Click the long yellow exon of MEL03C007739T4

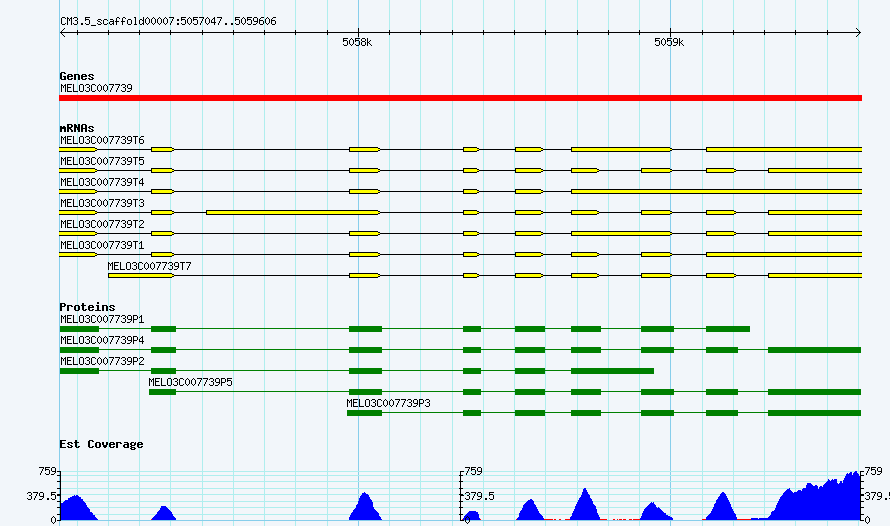pyautogui.click(x=716, y=191)
